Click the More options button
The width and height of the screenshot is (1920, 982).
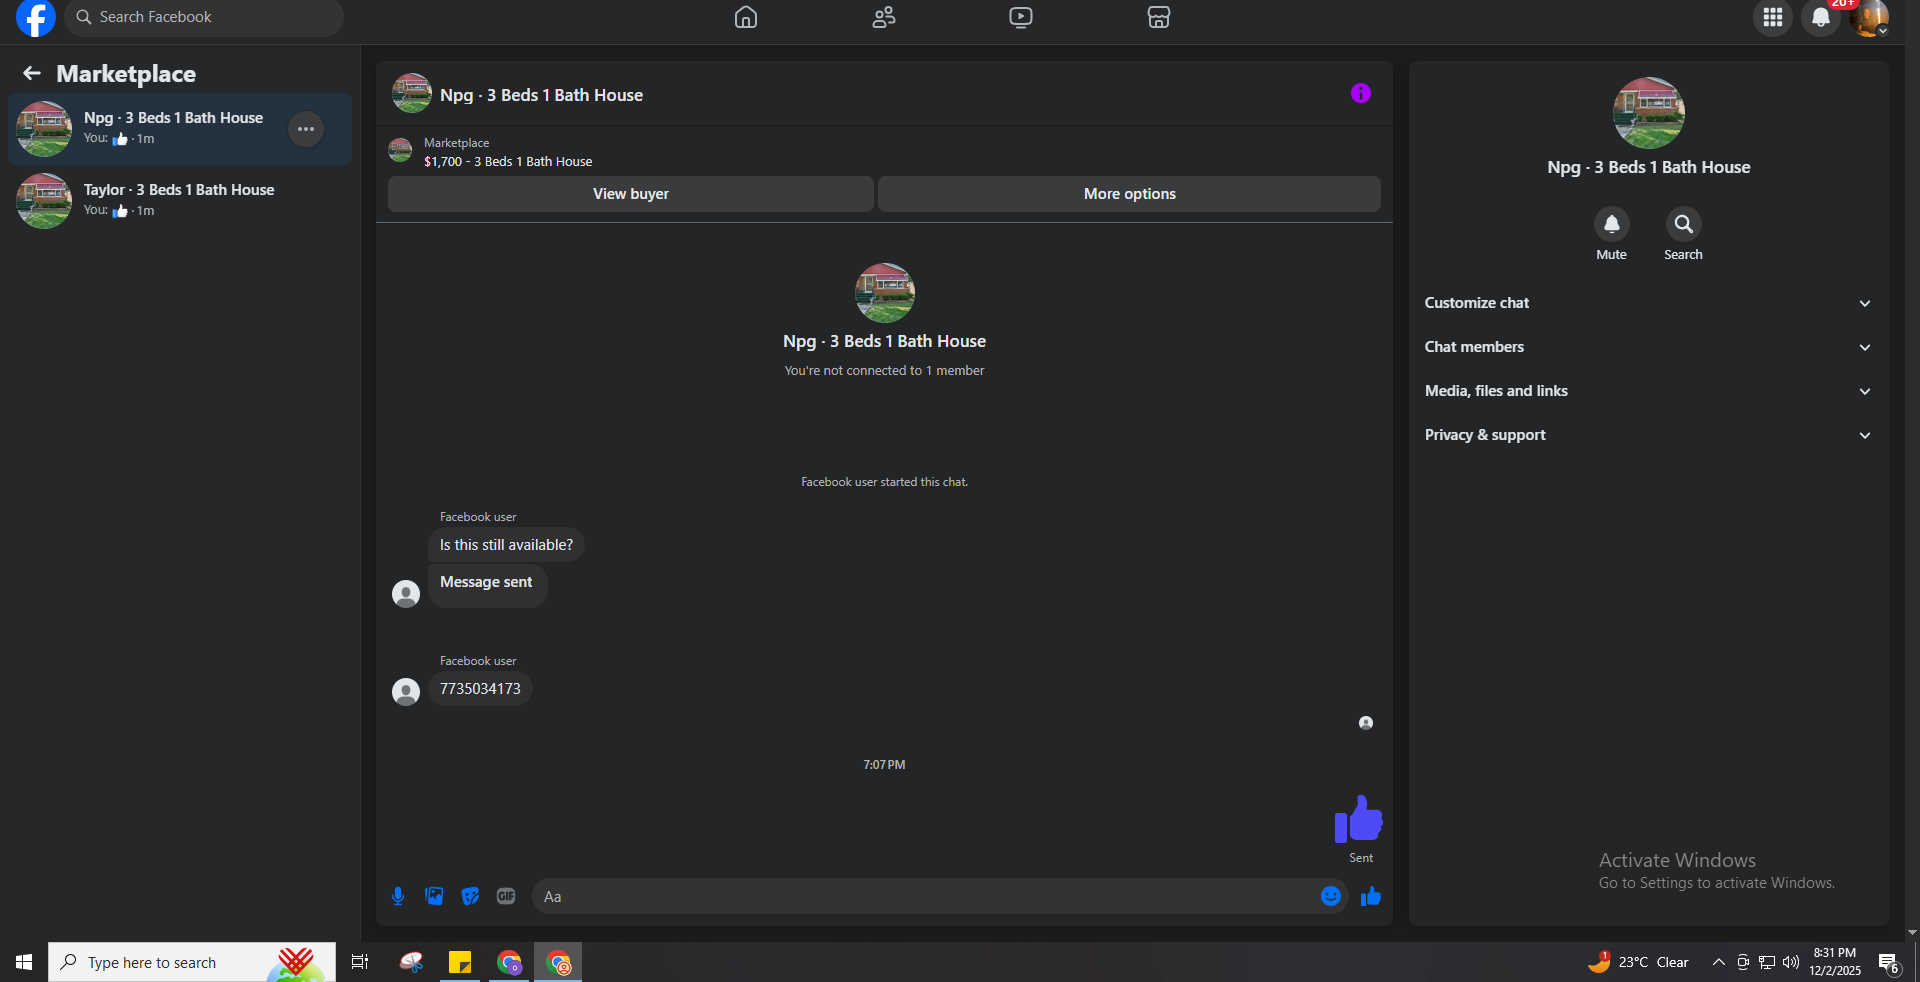point(1130,194)
